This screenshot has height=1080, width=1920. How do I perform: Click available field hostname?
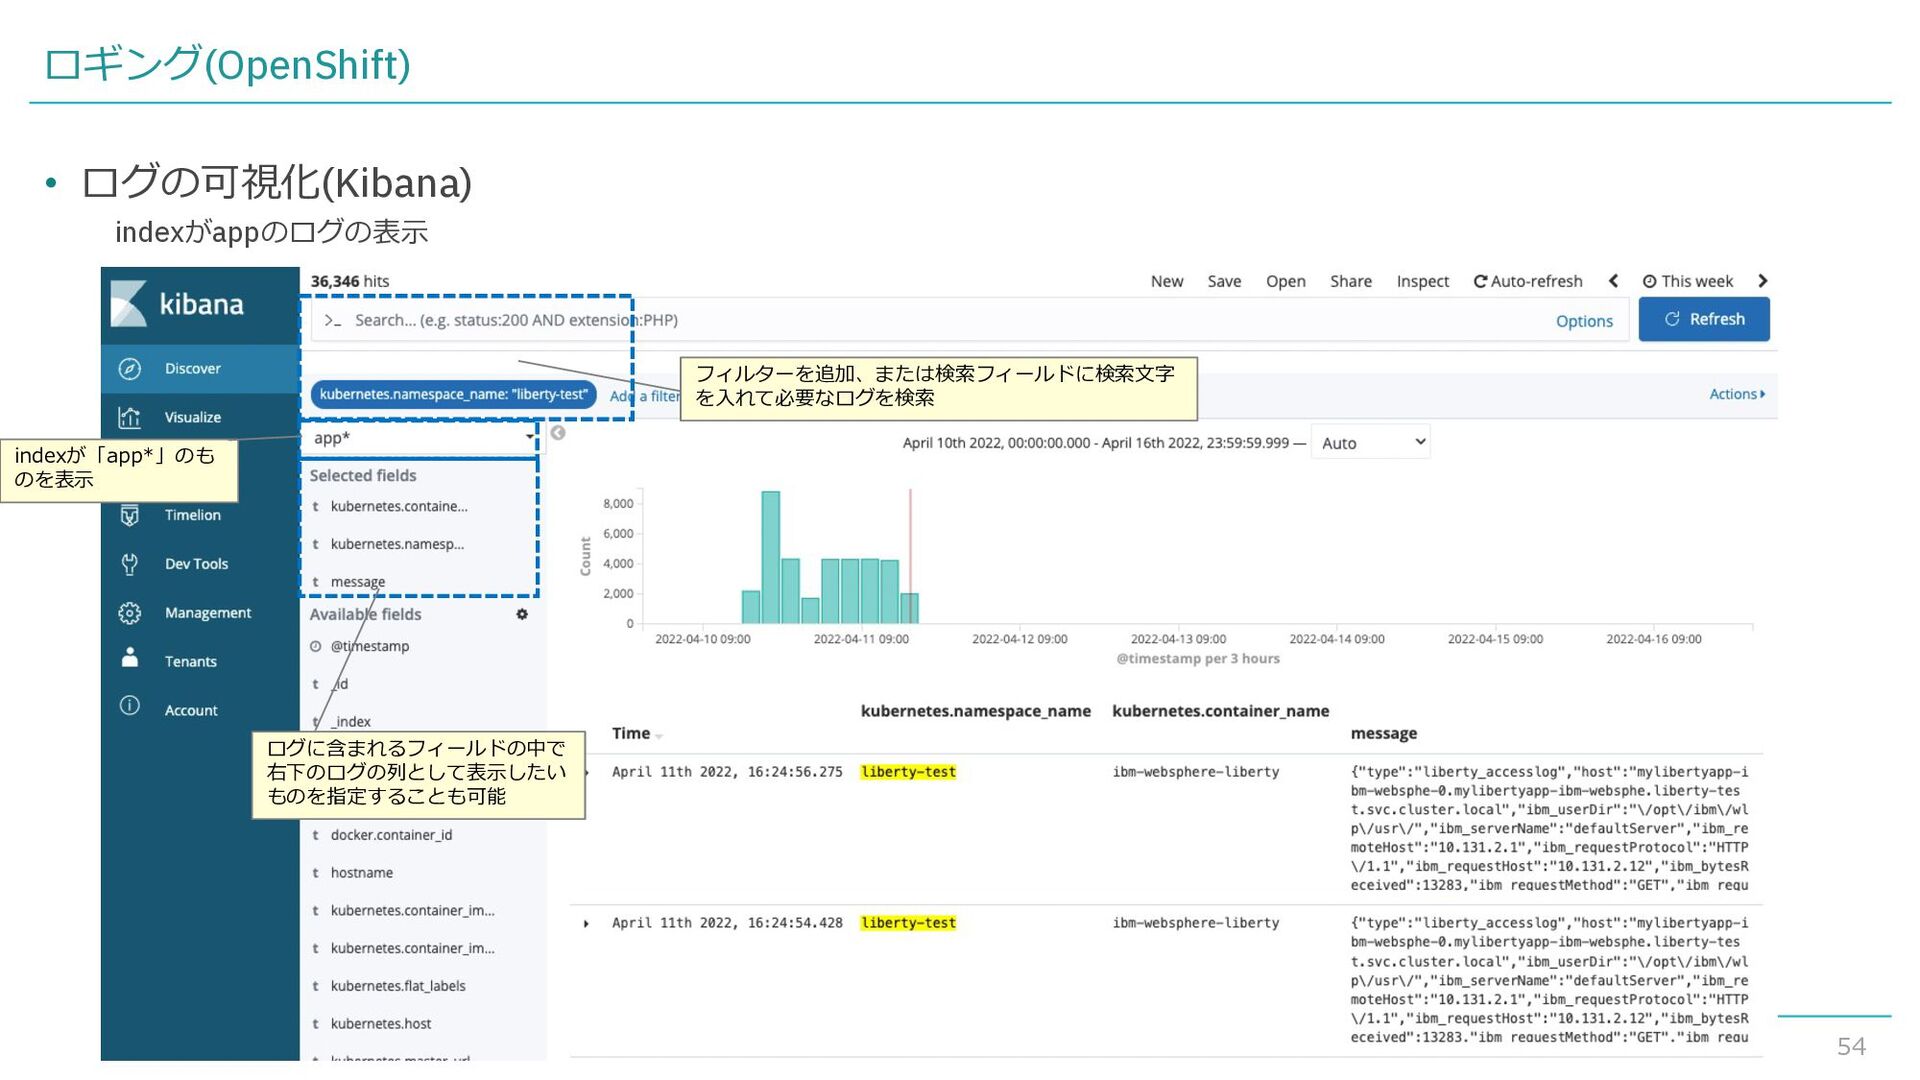(362, 873)
